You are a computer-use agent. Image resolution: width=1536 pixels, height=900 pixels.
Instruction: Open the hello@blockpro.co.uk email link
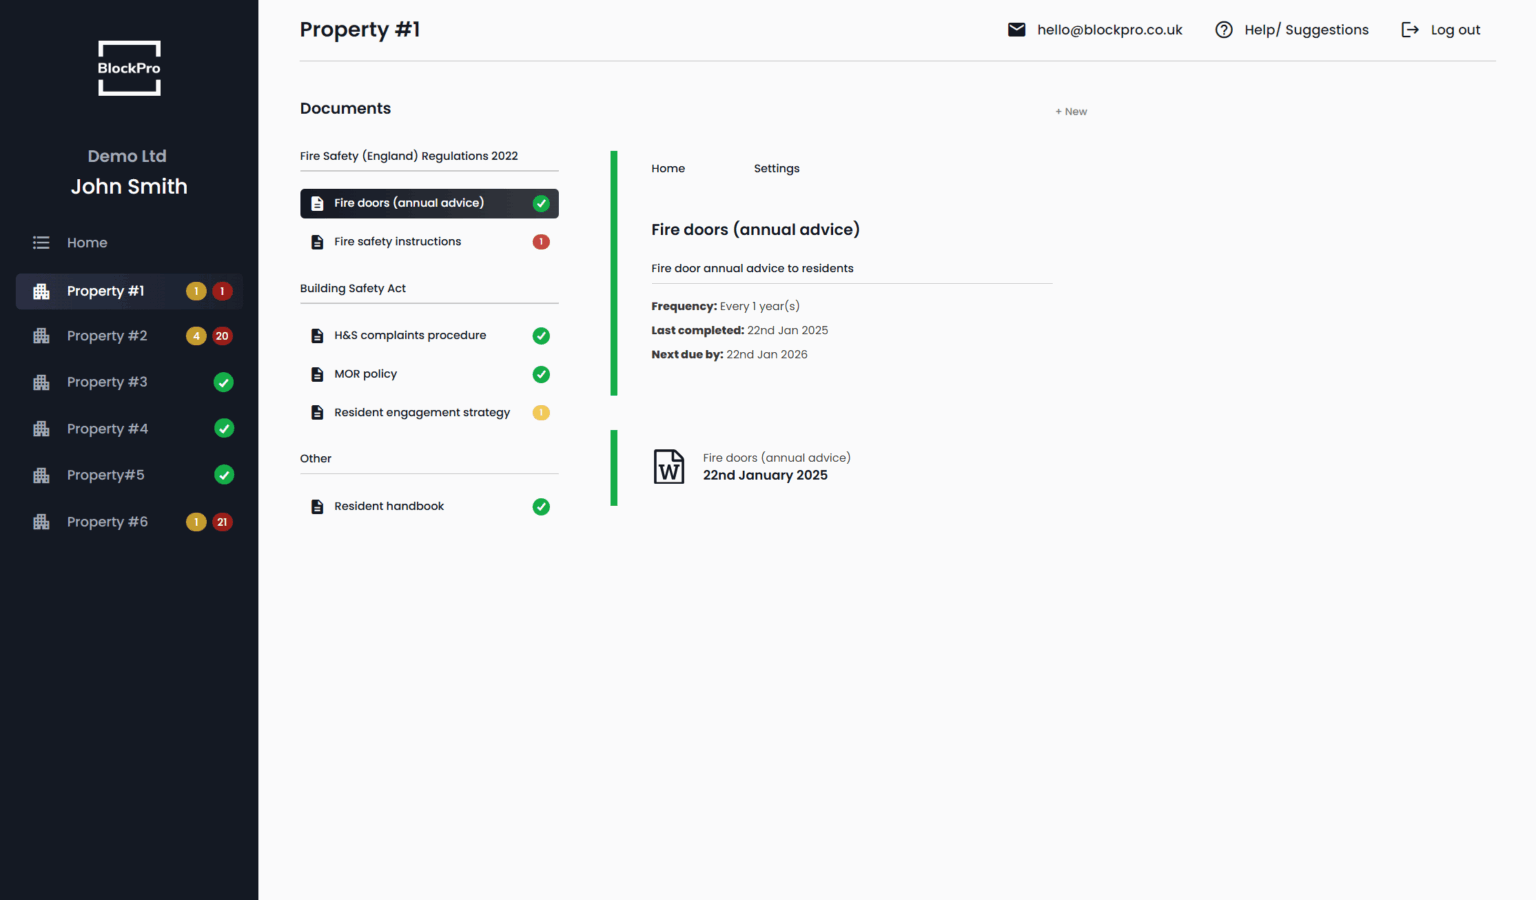(1110, 29)
